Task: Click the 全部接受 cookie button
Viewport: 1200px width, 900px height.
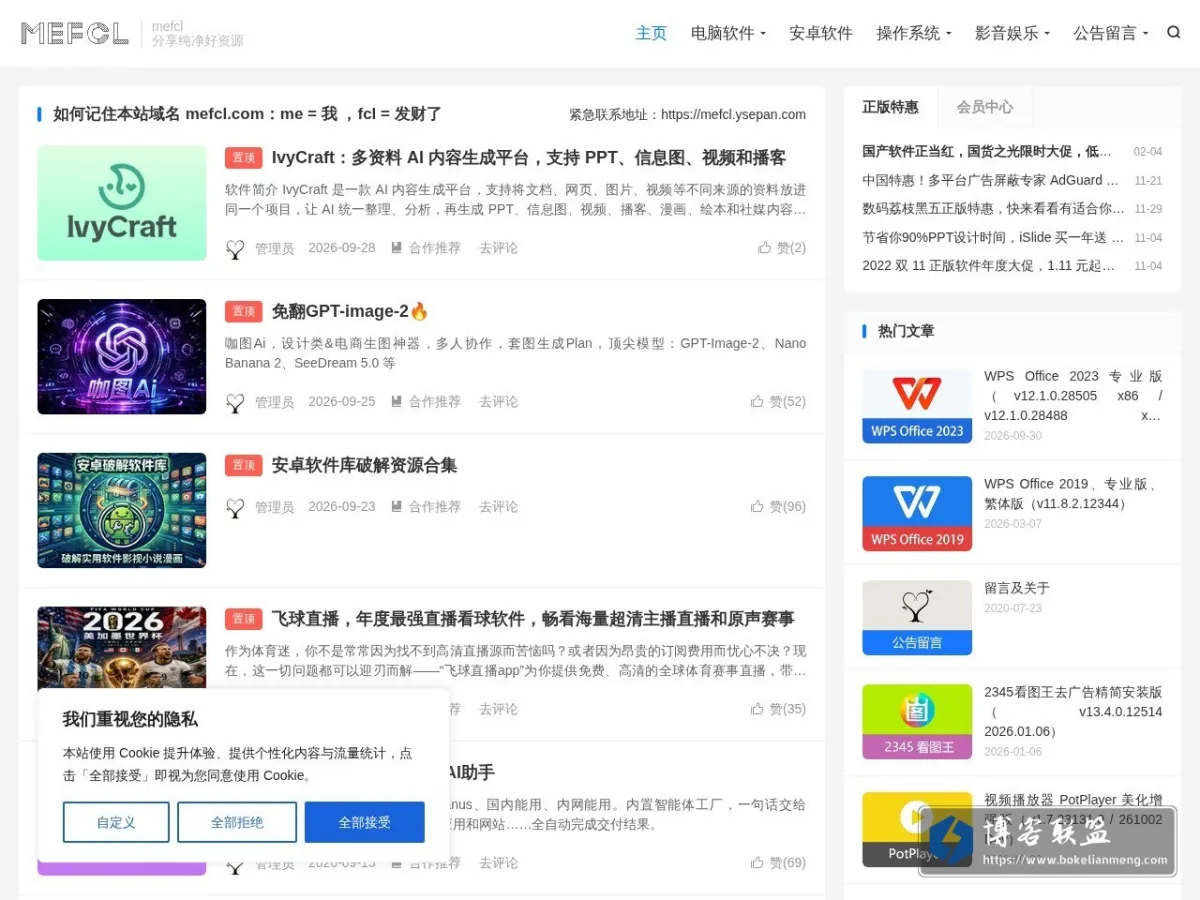Action: 365,822
